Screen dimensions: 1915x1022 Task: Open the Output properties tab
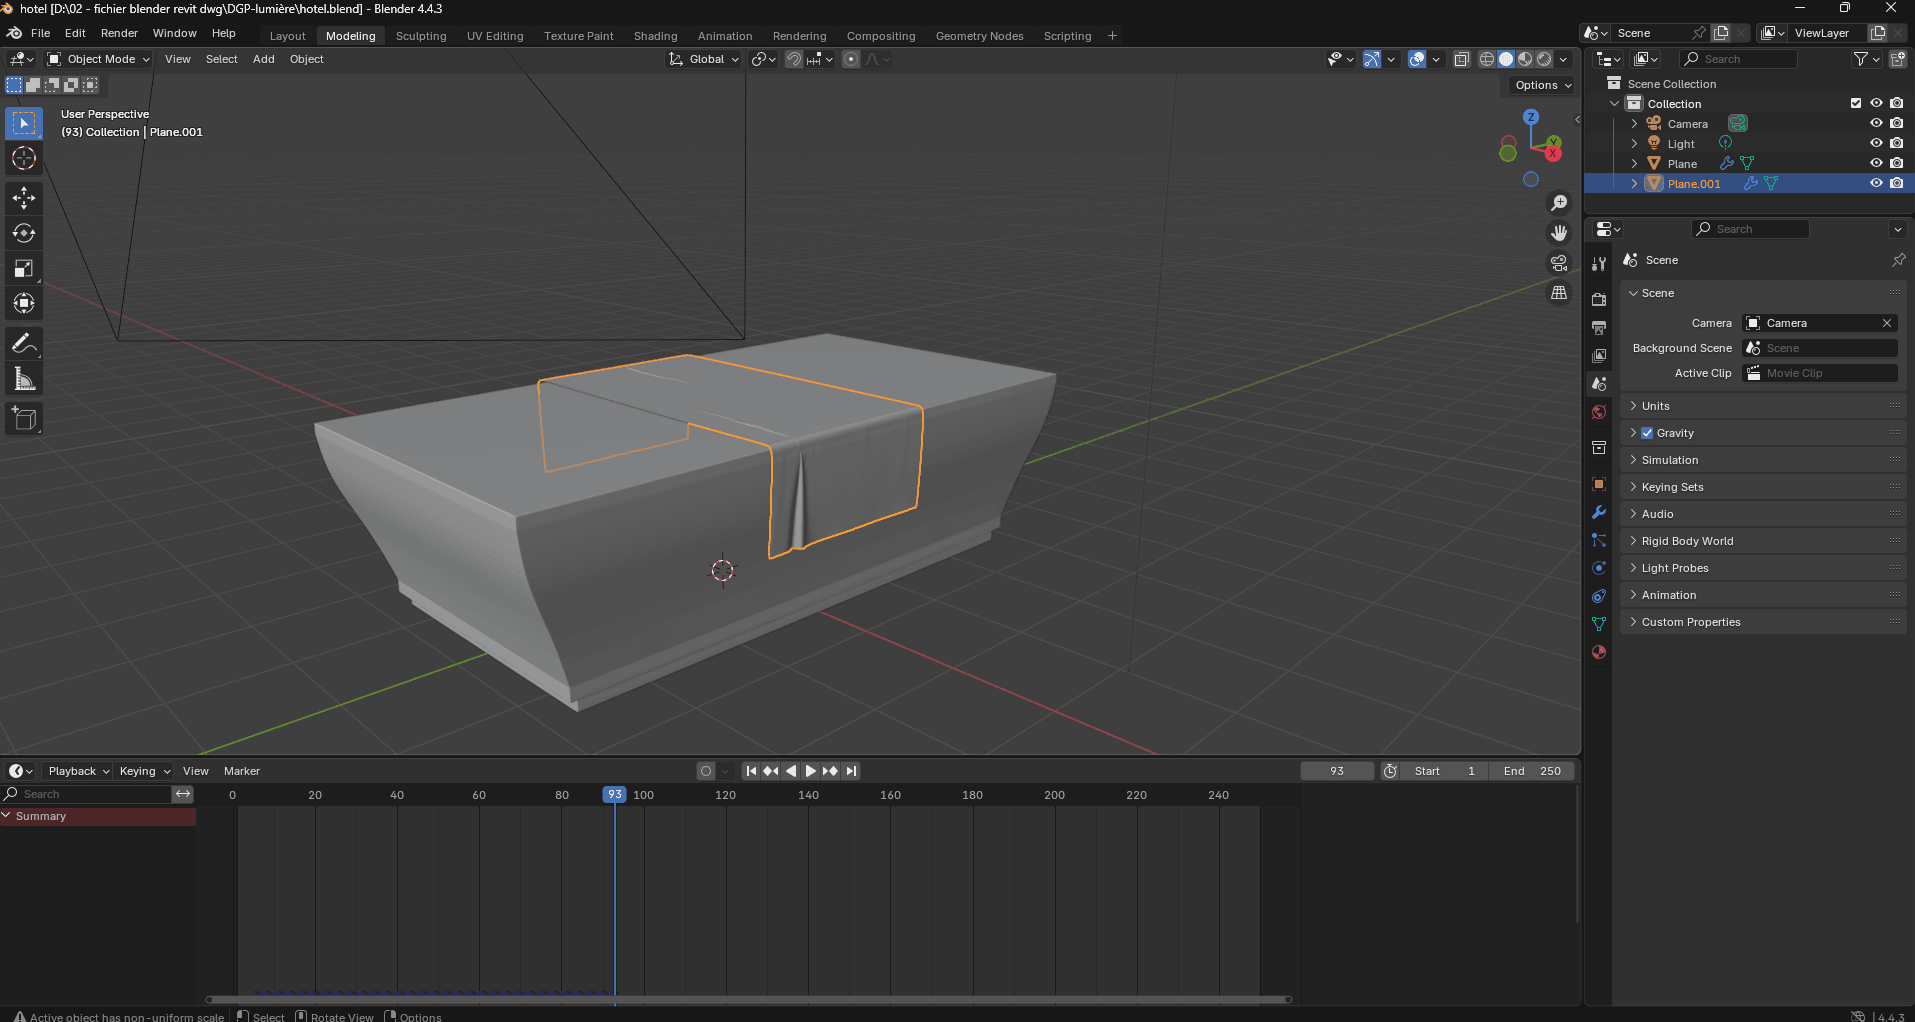[x=1599, y=328]
